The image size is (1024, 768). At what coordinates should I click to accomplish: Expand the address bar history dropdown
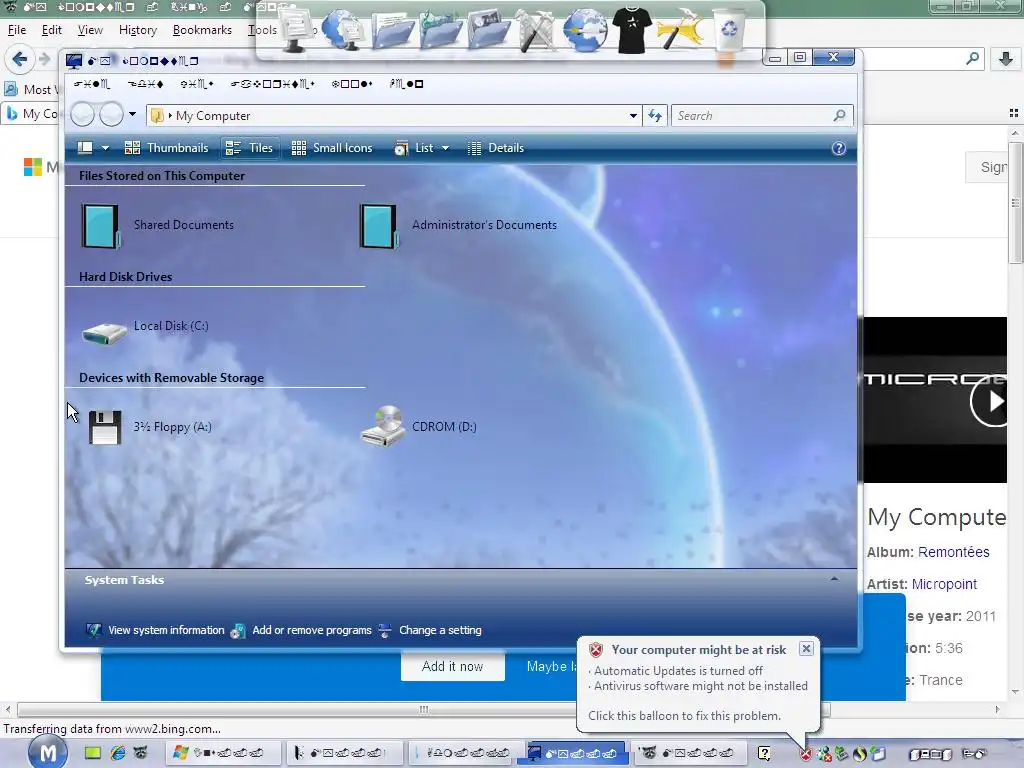(x=633, y=116)
